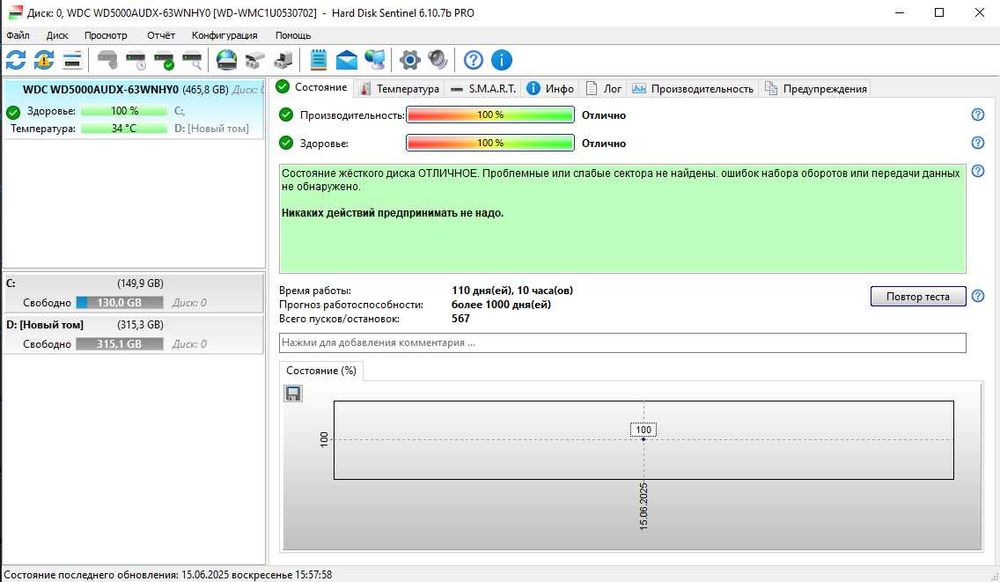Click the Отлично label next to Здоровье
The image size is (1000, 582).
click(x=603, y=143)
